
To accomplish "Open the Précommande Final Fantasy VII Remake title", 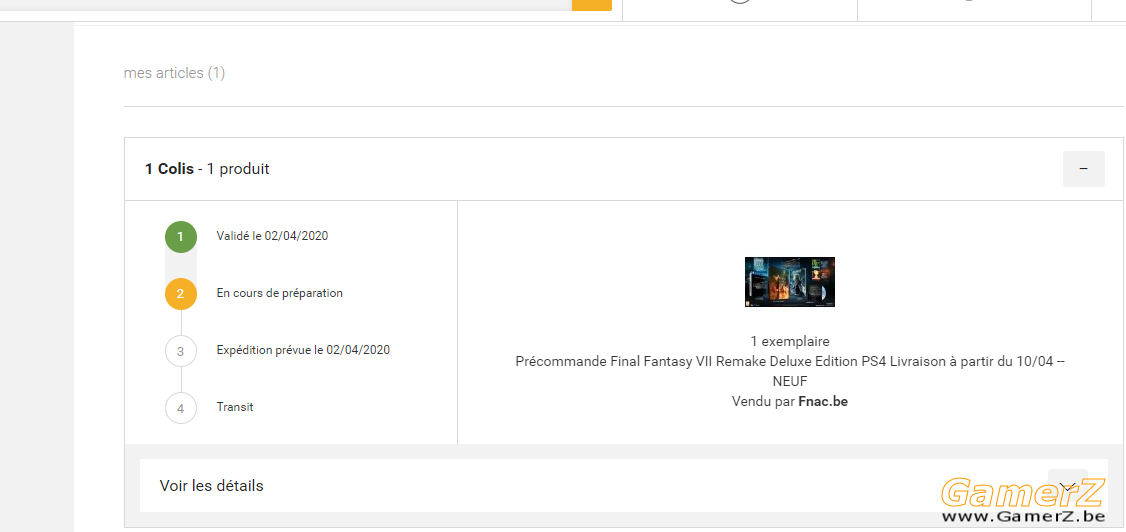I will 790,371.
